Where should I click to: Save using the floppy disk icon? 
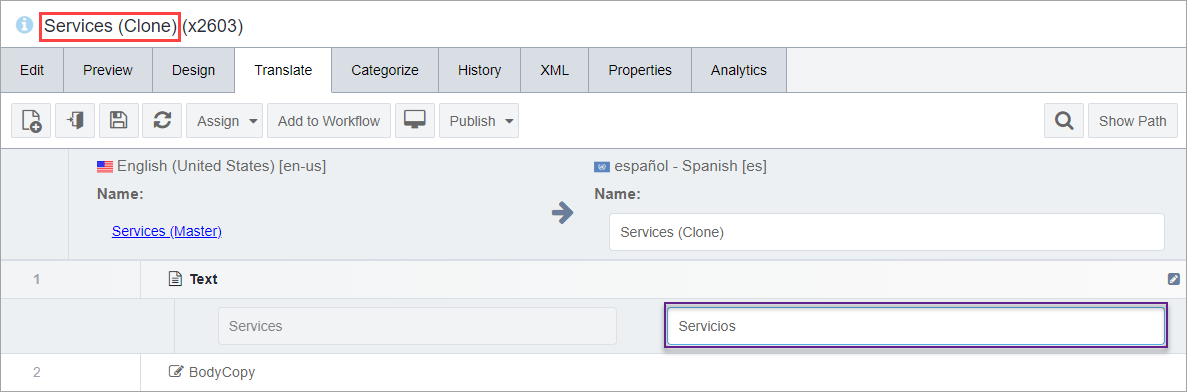click(x=119, y=121)
